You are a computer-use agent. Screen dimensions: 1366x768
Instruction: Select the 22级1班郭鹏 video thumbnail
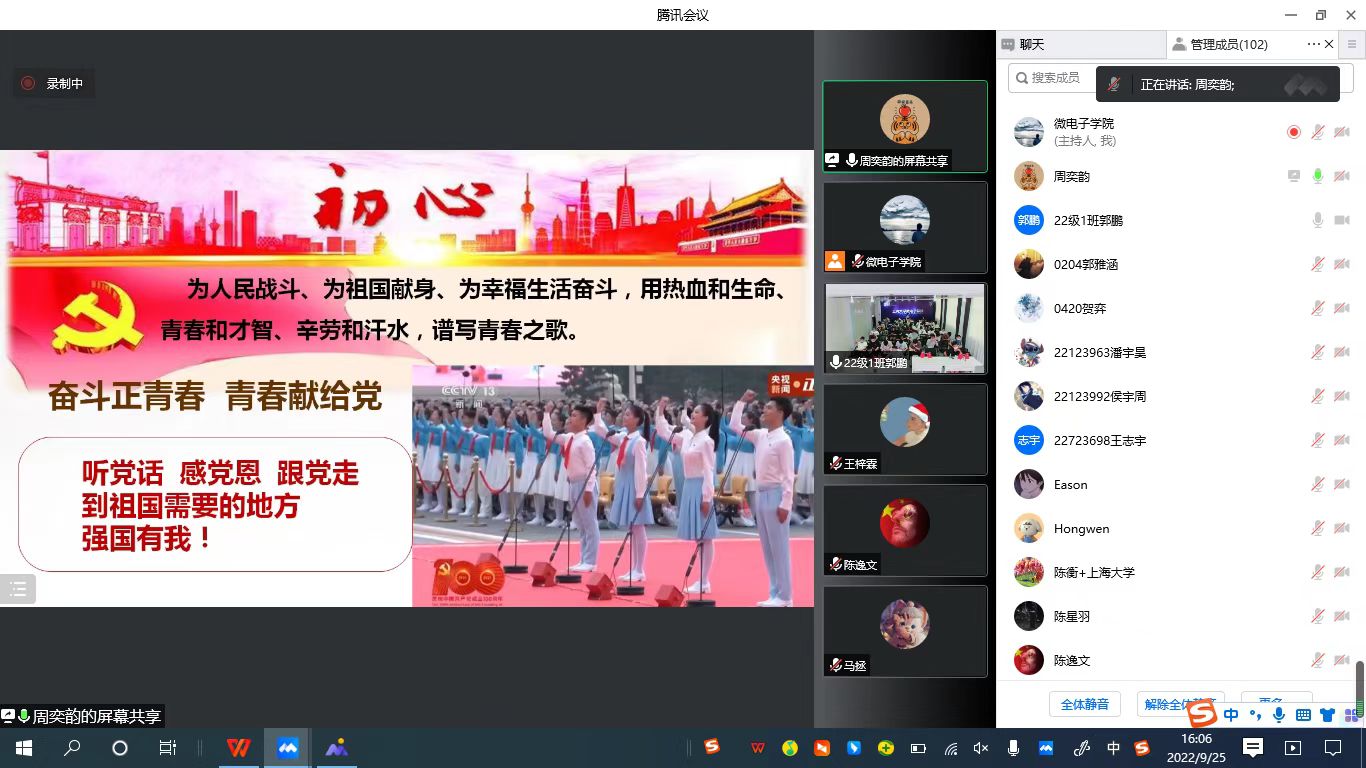905,328
